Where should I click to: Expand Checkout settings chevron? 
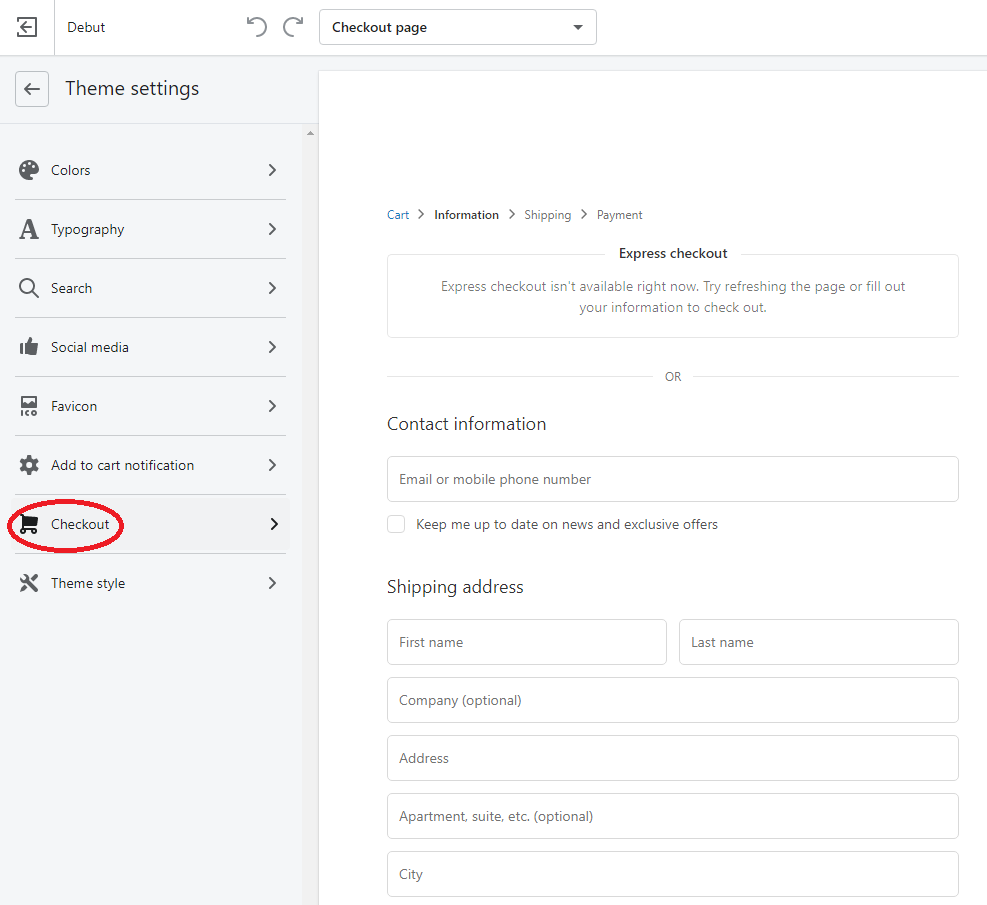(274, 524)
